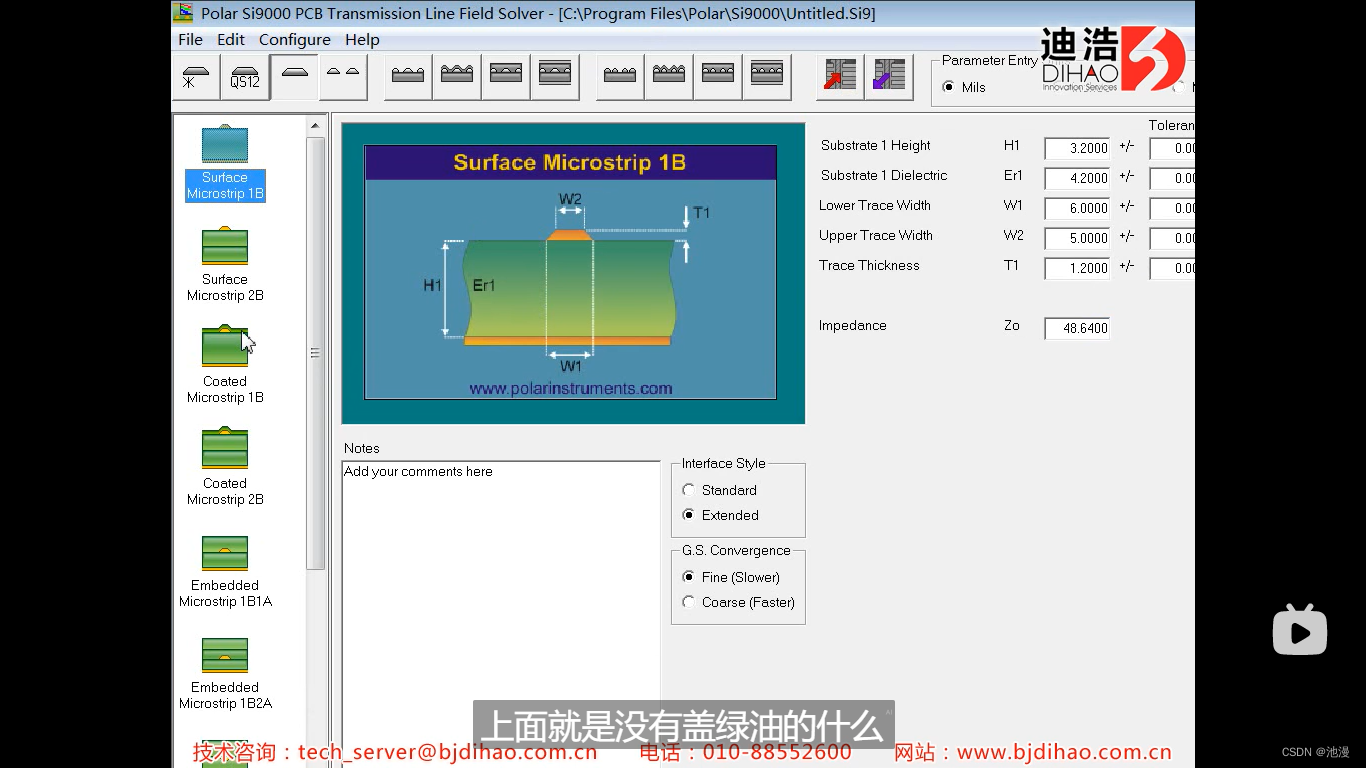1366x768 pixels.
Task: Click the T1 trace thickness field
Action: coord(1077,268)
